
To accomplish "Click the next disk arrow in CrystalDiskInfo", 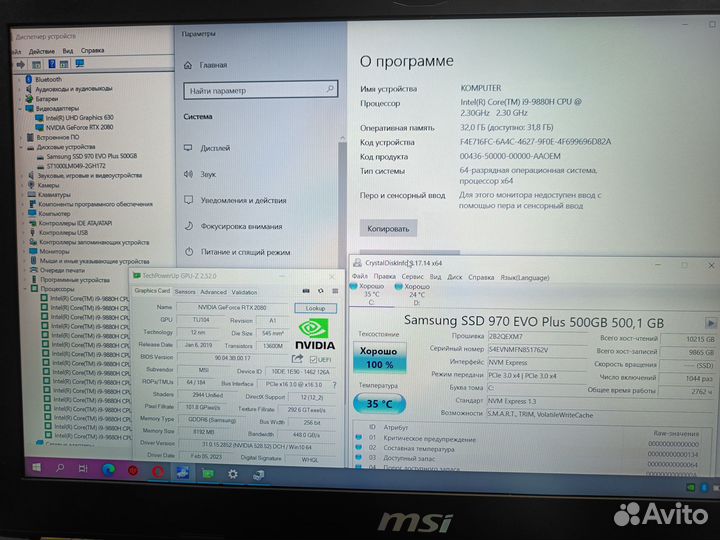I will tap(710, 323).
